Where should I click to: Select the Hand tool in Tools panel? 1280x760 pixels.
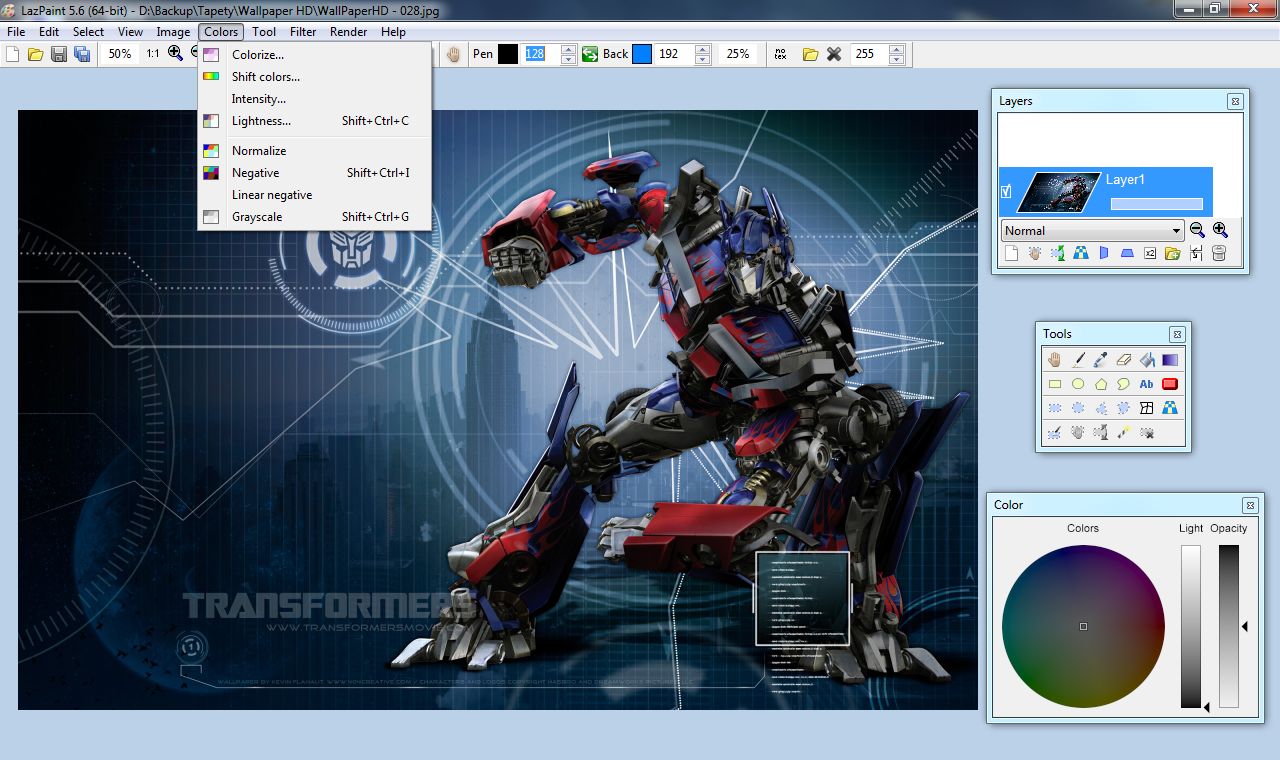[x=1055, y=360]
